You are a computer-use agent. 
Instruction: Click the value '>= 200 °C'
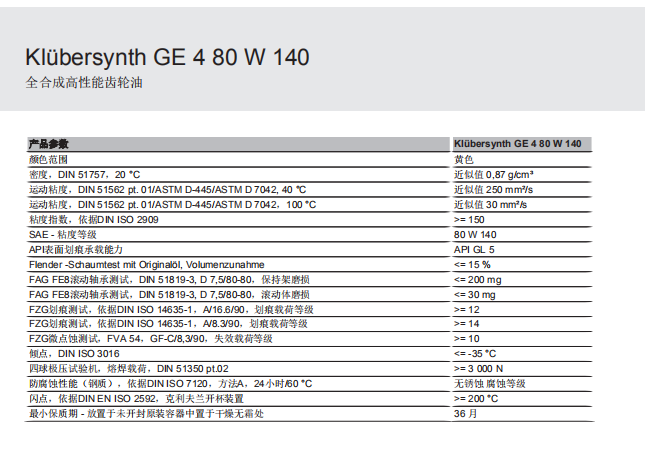pyautogui.click(x=476, y=398)
